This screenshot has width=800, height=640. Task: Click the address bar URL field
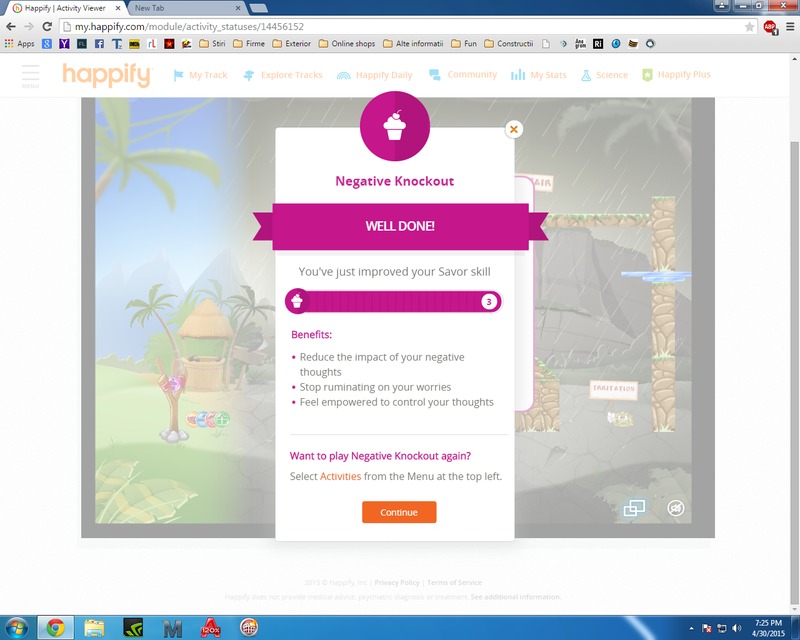[x=408, y=27]
